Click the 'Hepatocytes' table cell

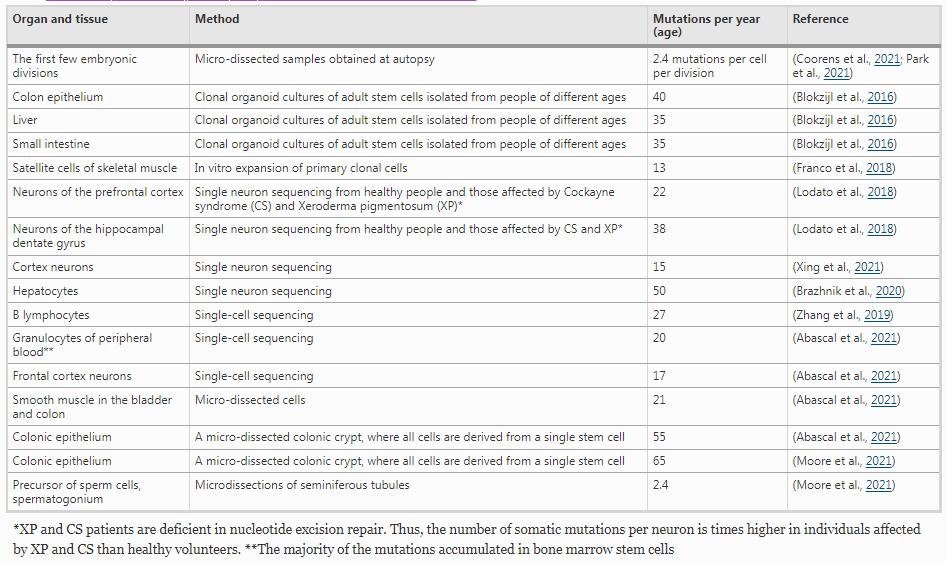(45, 291)
